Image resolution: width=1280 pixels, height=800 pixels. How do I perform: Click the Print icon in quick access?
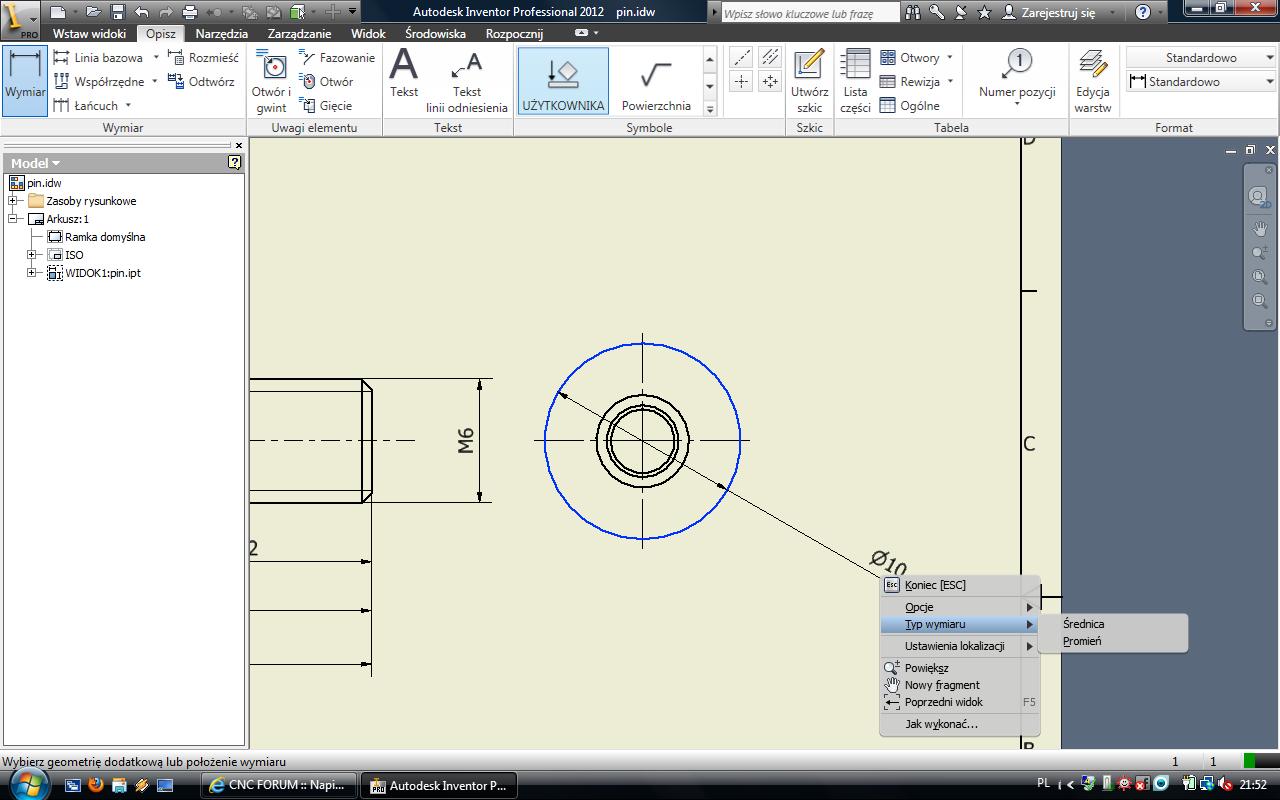pos(190,12)
